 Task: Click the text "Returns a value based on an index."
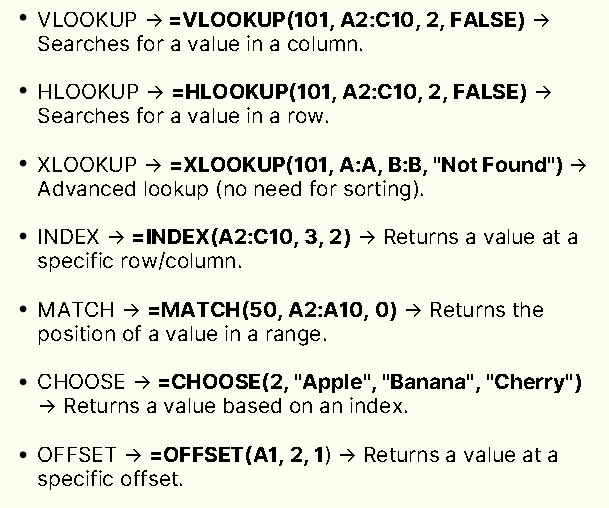pyautogui.click(x=236, y=406)
